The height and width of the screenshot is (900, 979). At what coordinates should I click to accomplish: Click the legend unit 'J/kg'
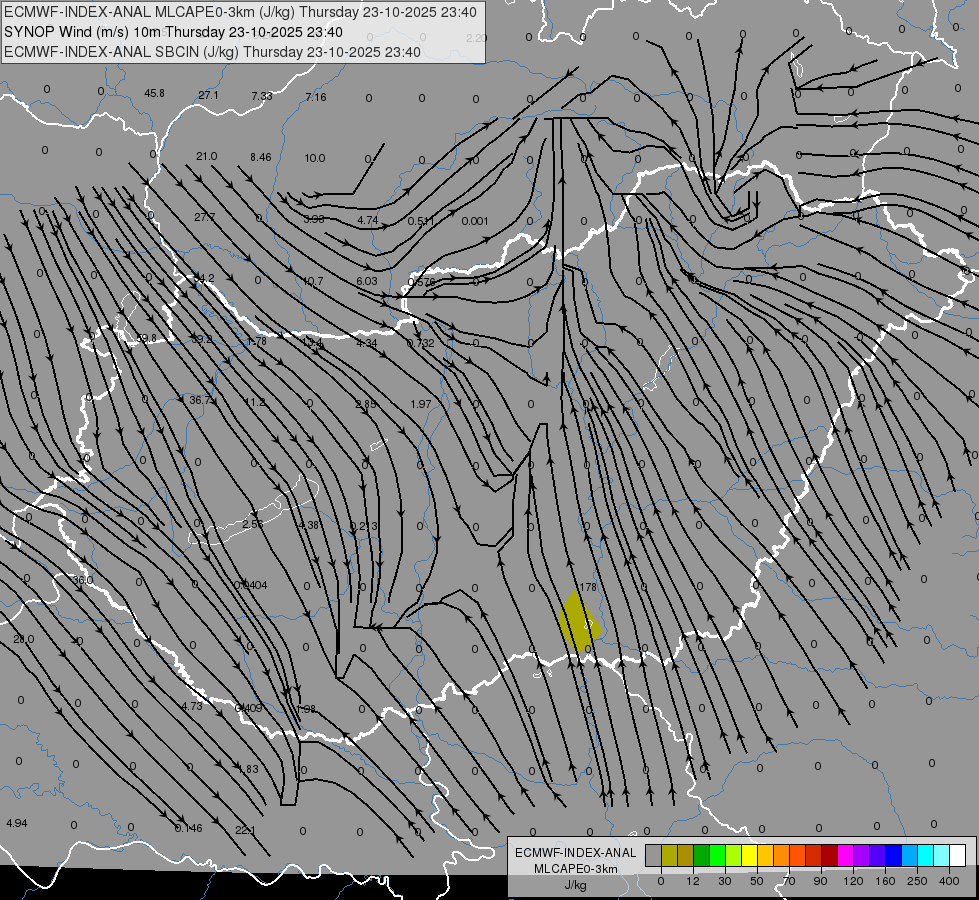tap(576, 885)
